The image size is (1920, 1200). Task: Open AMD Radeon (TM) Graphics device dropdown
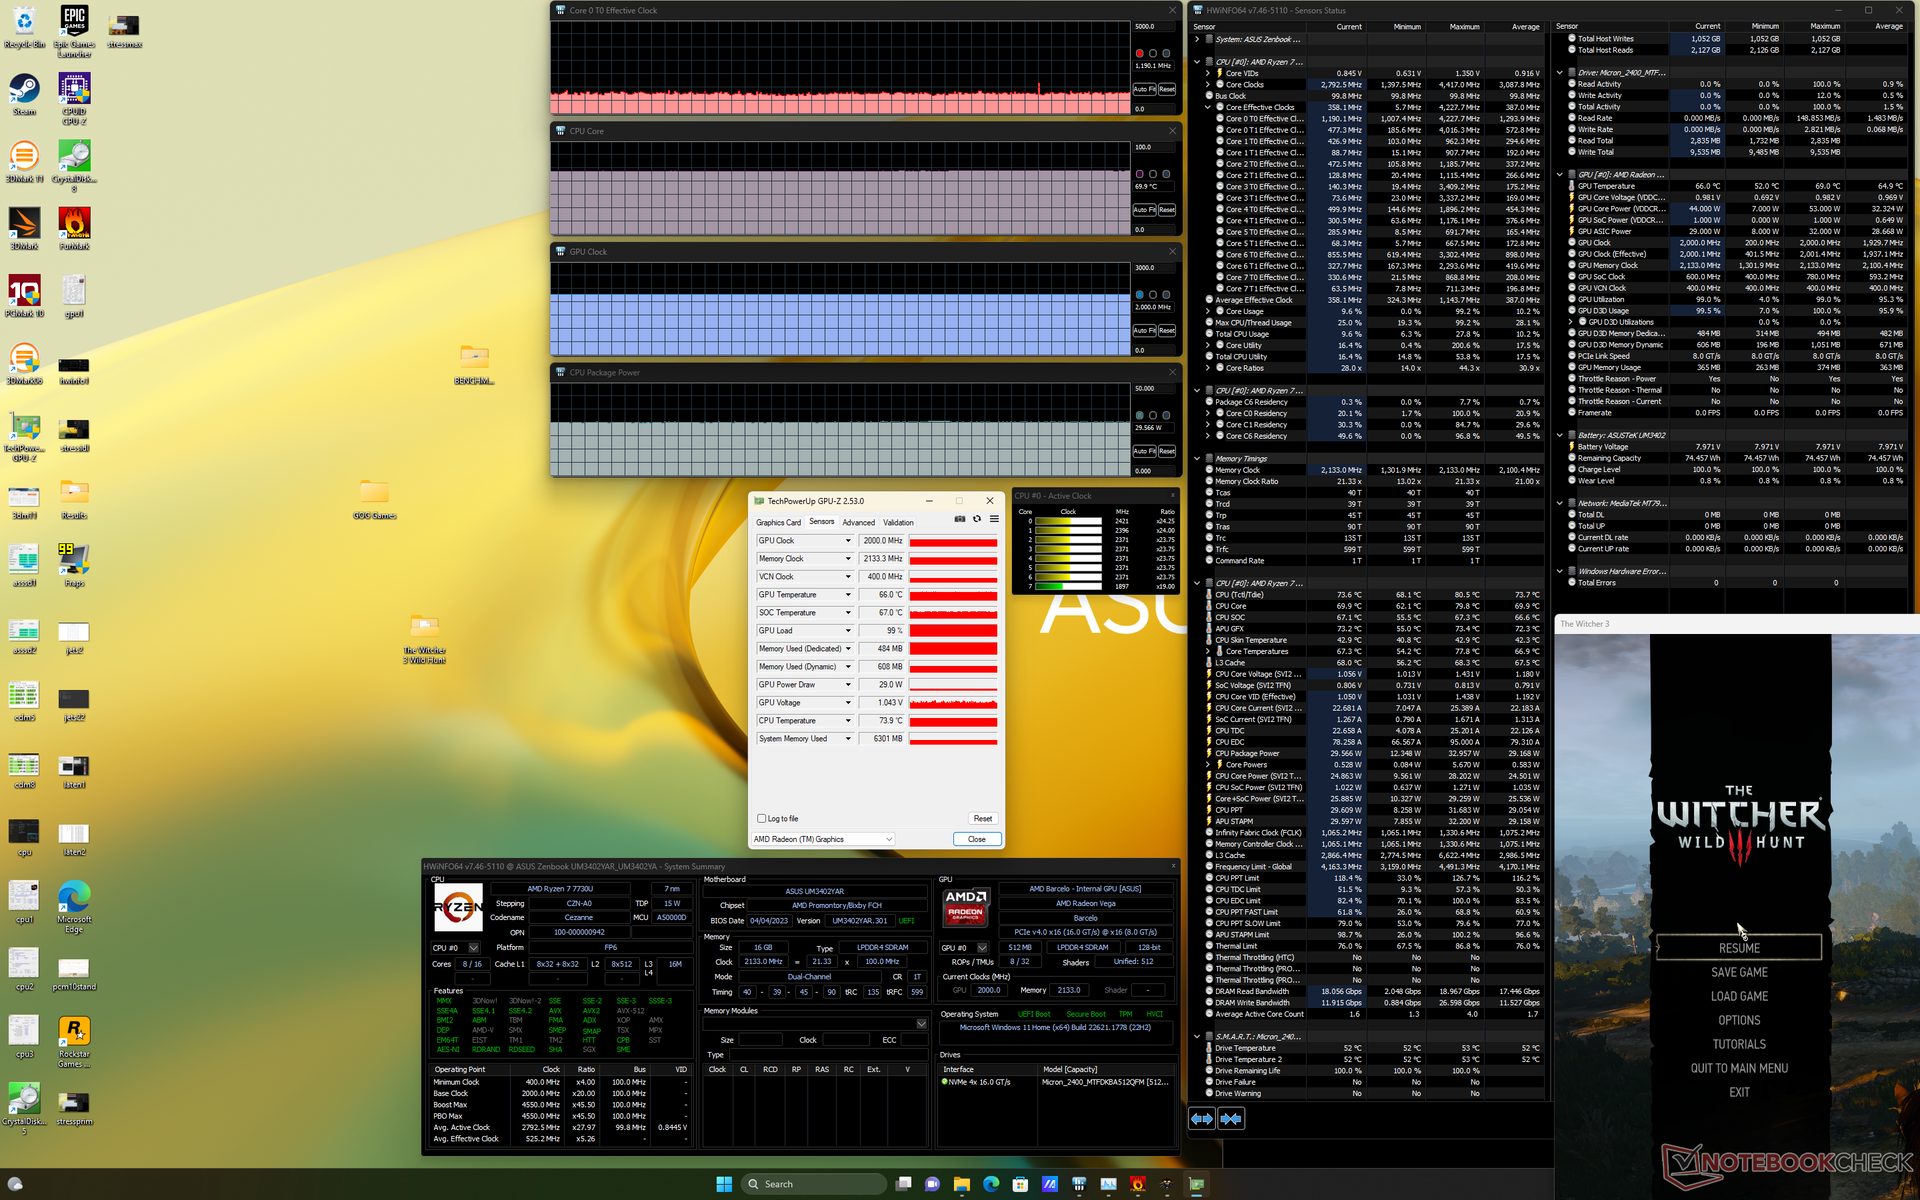[x=823, y=839]
